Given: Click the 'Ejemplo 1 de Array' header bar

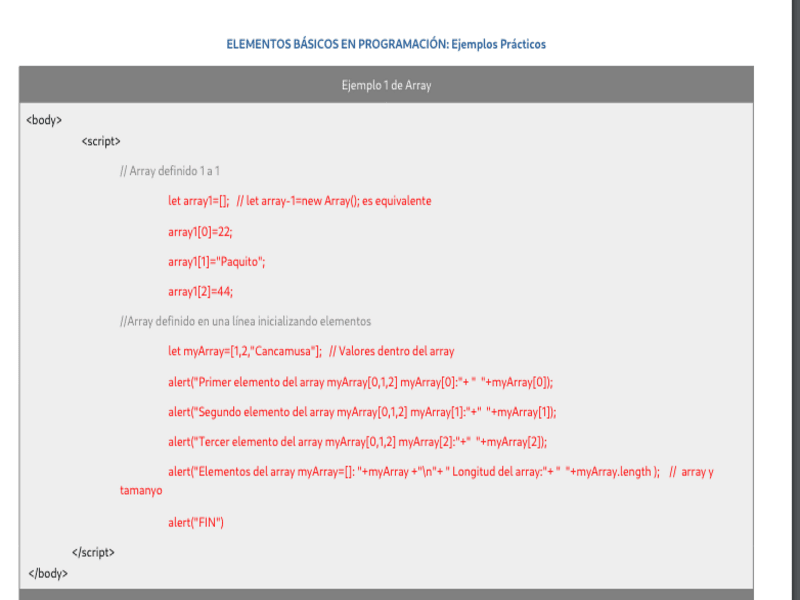Looking at the screenshot, I should 386,85.
